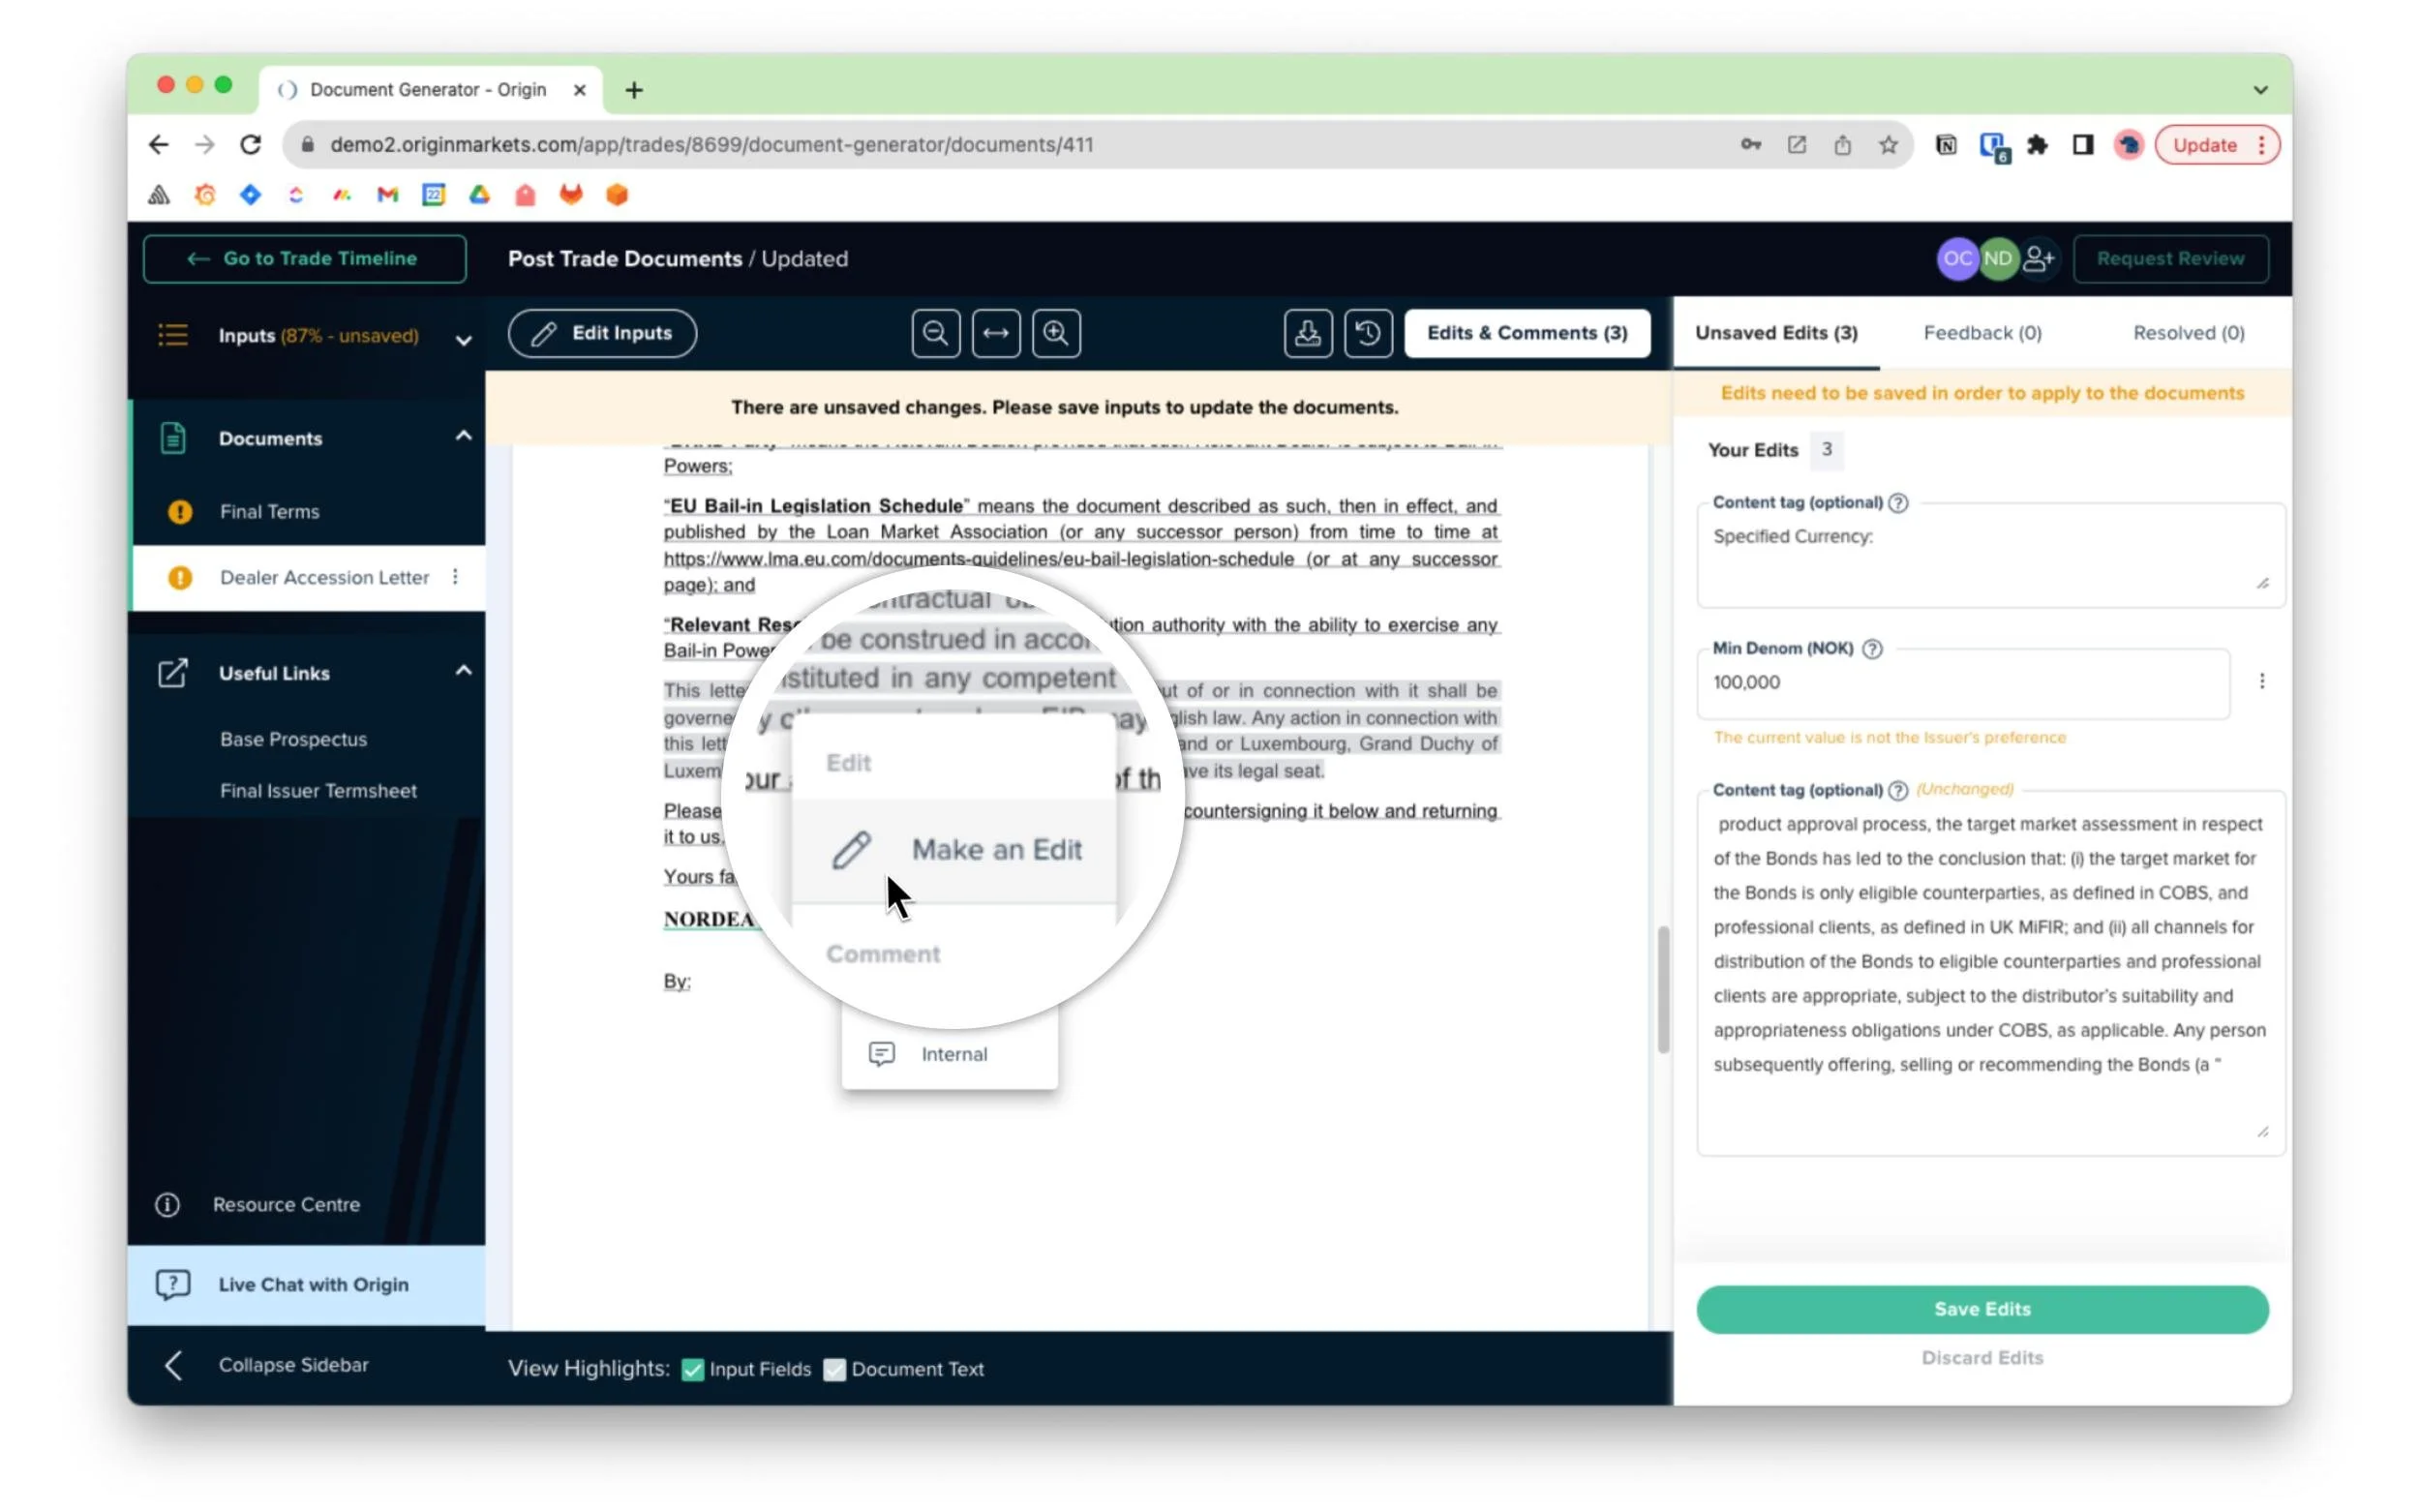The width and height of the screenshot is (2420, 1512).
Task: Expand the Inputs section dropdown chevron
Action: click(463, 340)
